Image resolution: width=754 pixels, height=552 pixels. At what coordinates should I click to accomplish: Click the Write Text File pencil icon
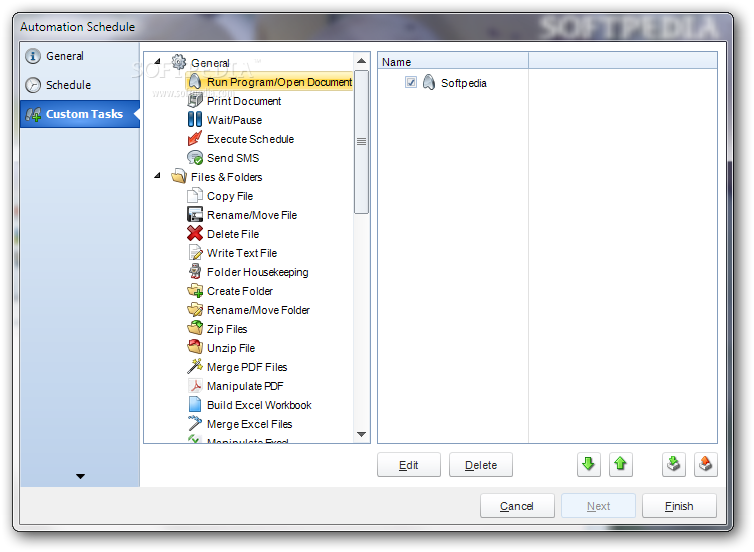(195, 252)
